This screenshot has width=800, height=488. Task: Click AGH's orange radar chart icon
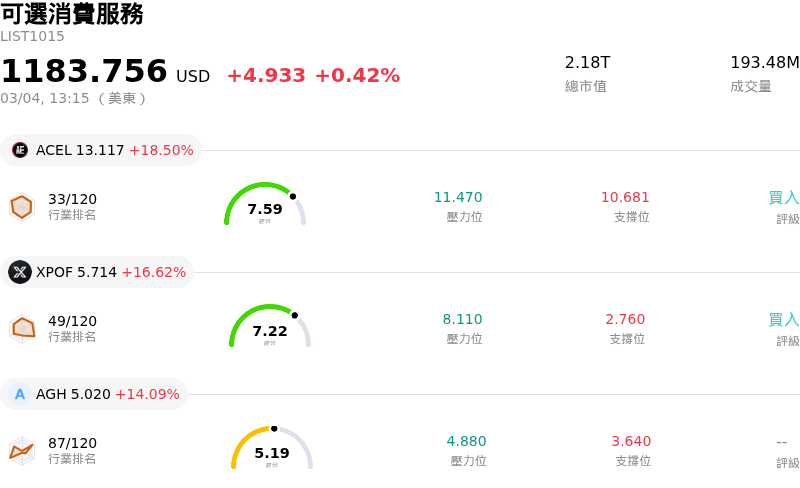(22, 451)
